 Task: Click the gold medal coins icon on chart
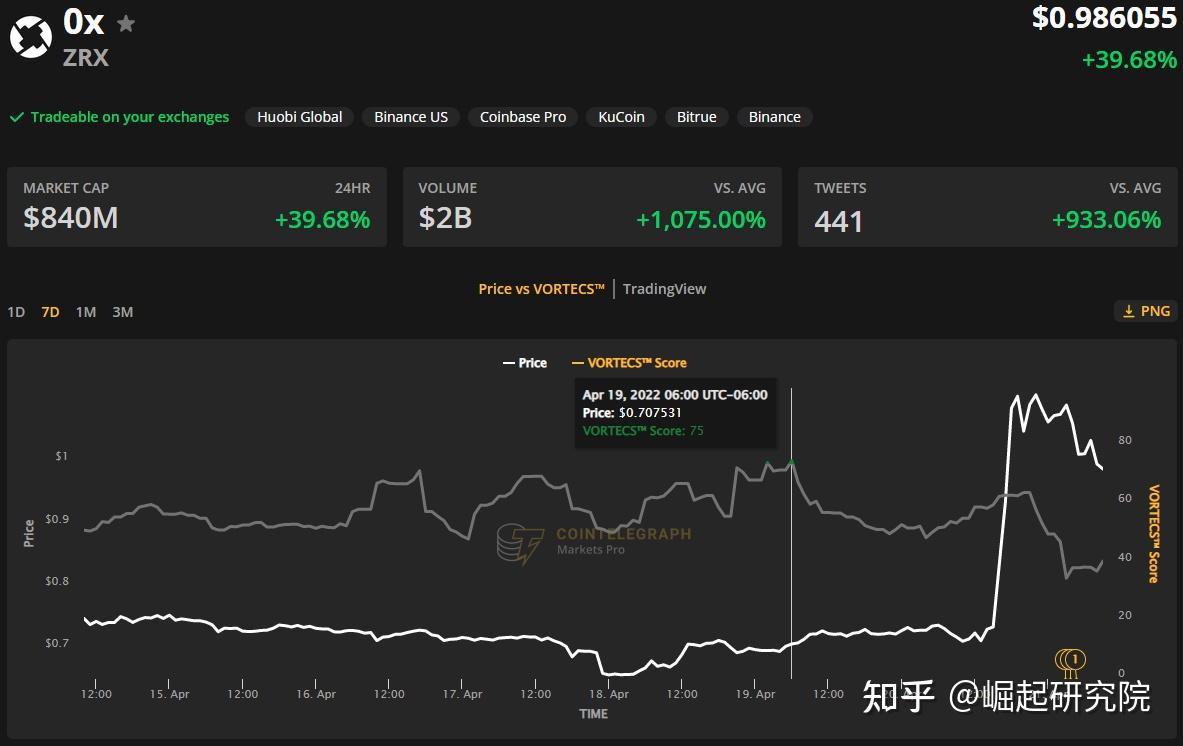point(1070,662)
